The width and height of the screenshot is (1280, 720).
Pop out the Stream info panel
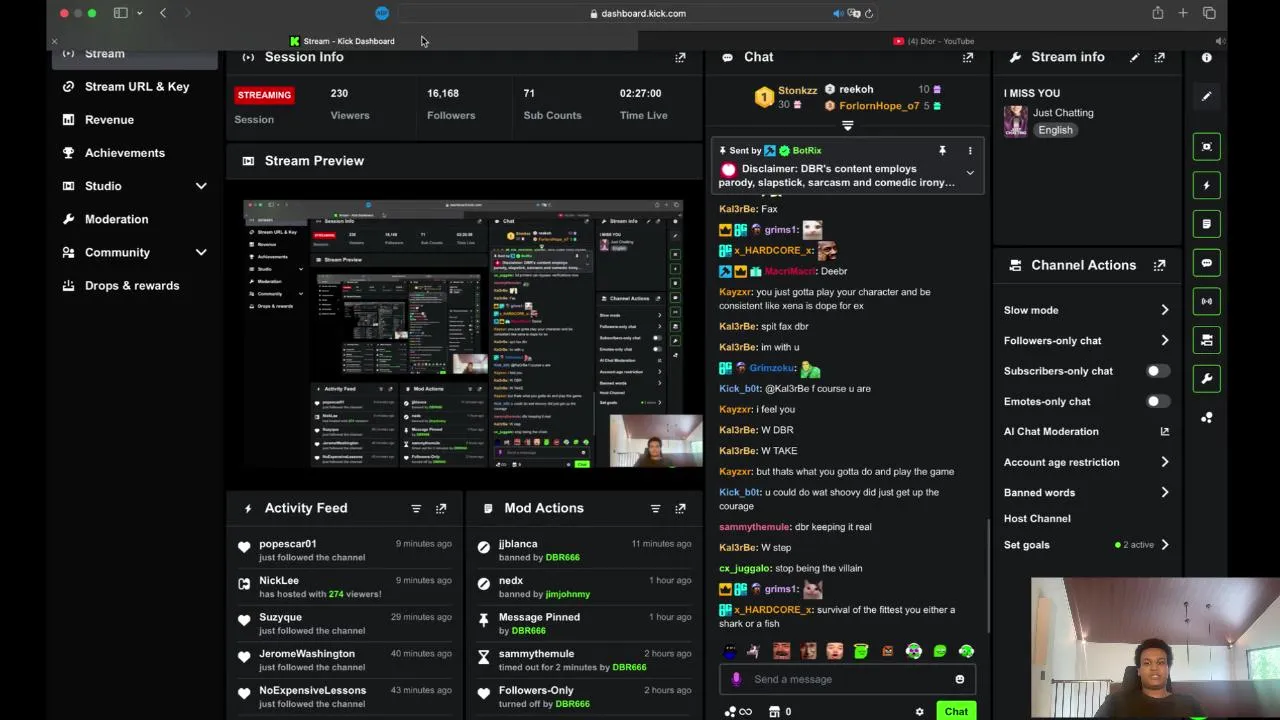(1159, 58)
